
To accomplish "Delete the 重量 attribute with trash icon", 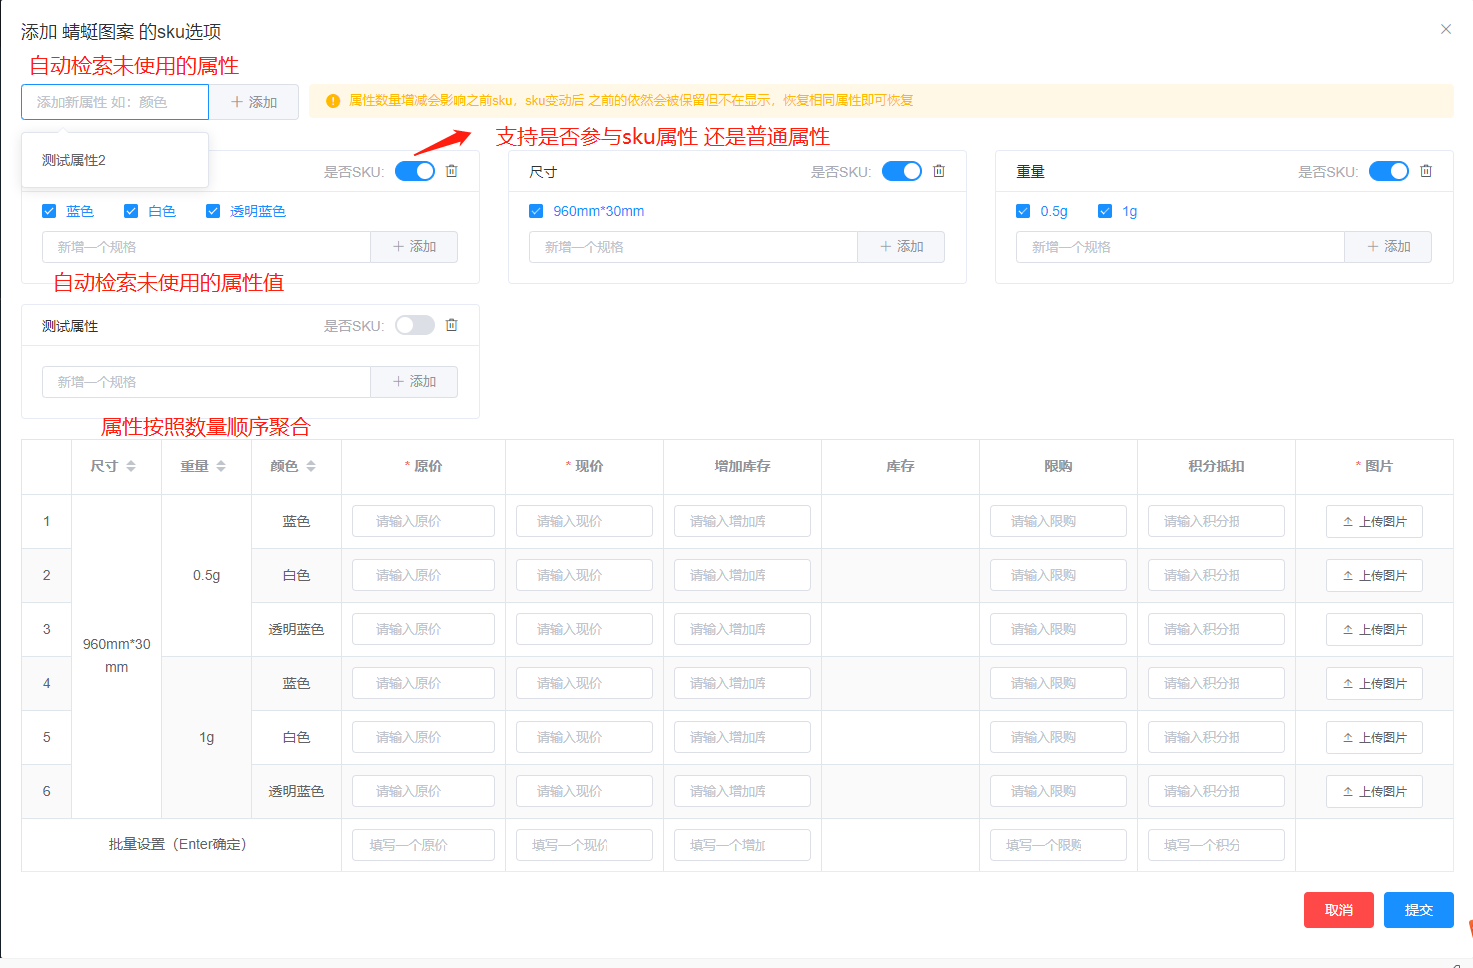I will (x=1426, y=170).
